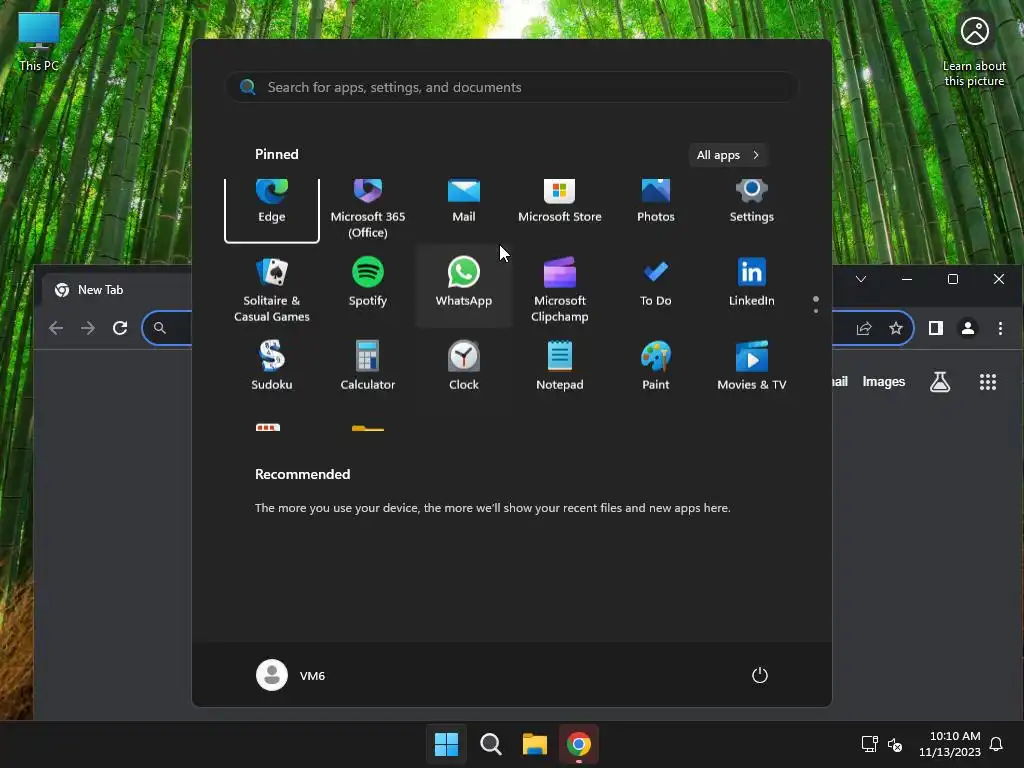
Task: Click Chrome's forward navigation arrow
Action: click(88, 328)
